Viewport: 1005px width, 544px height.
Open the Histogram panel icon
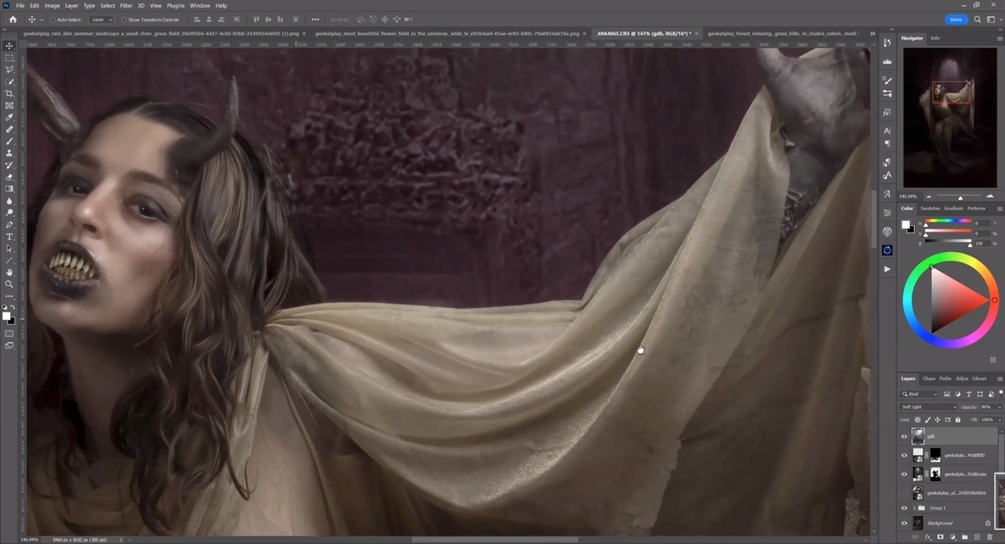(x=887, y=62)
